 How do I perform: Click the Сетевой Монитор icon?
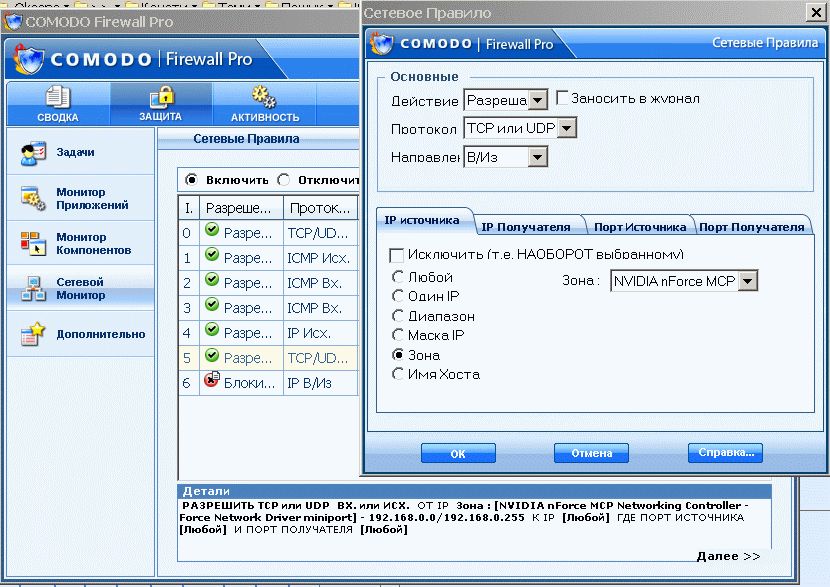point(33,288)
